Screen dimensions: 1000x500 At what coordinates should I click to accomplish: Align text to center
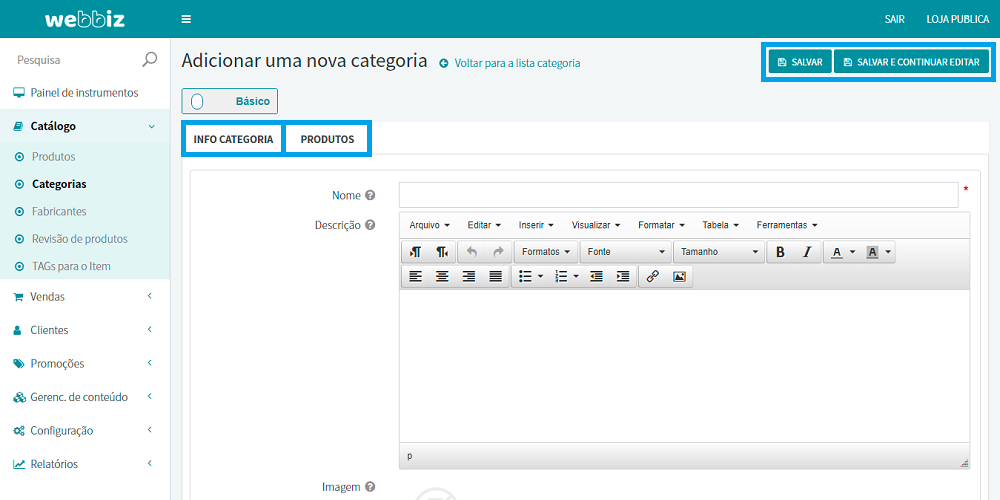442,277
